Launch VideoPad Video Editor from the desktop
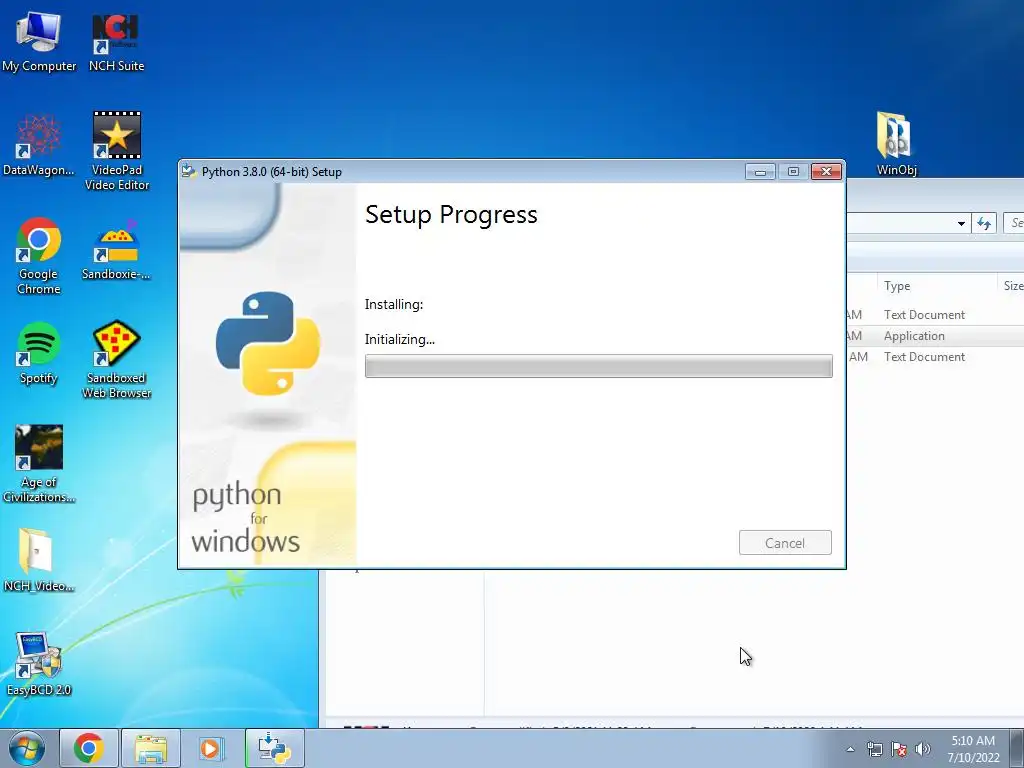Image resolution: width=1024 pixels, height=768 pixels. pos(117,150)
